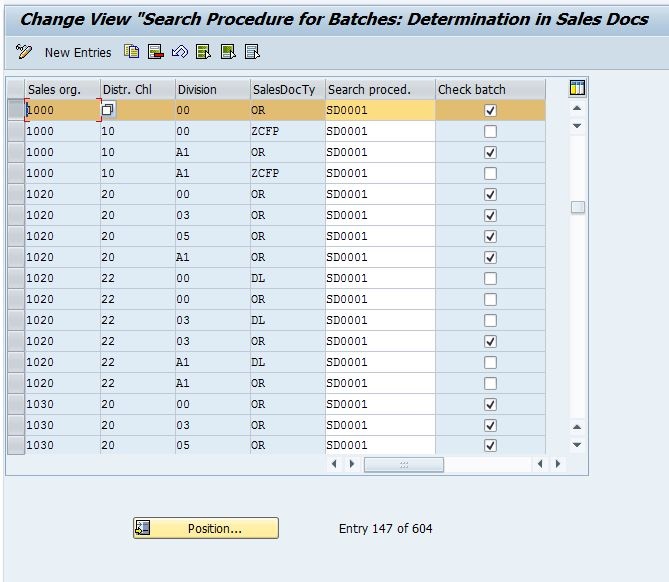Select row 1000 10 00 ZCFP via its row selector
Image resolution: width=669 pixels, height=582 pixels.
(x=16, y=131)
